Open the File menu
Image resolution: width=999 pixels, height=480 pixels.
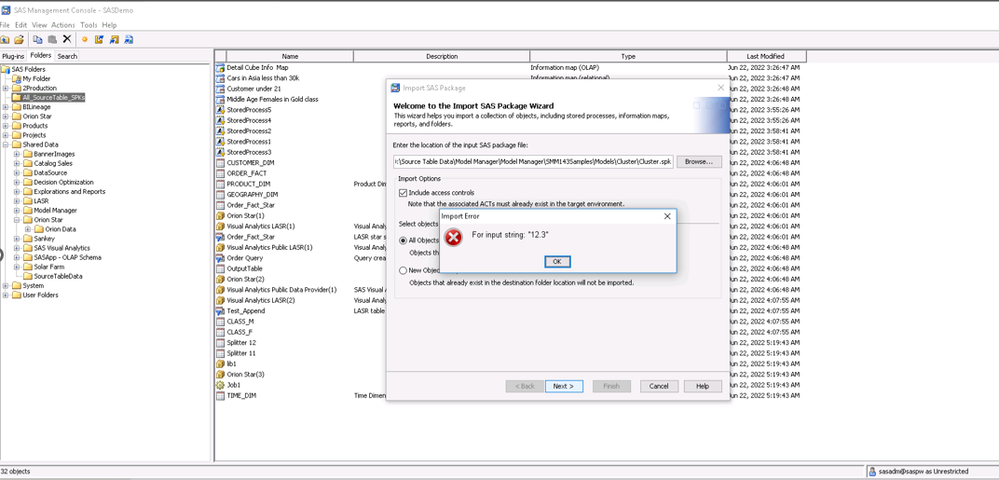click(5, 25)
